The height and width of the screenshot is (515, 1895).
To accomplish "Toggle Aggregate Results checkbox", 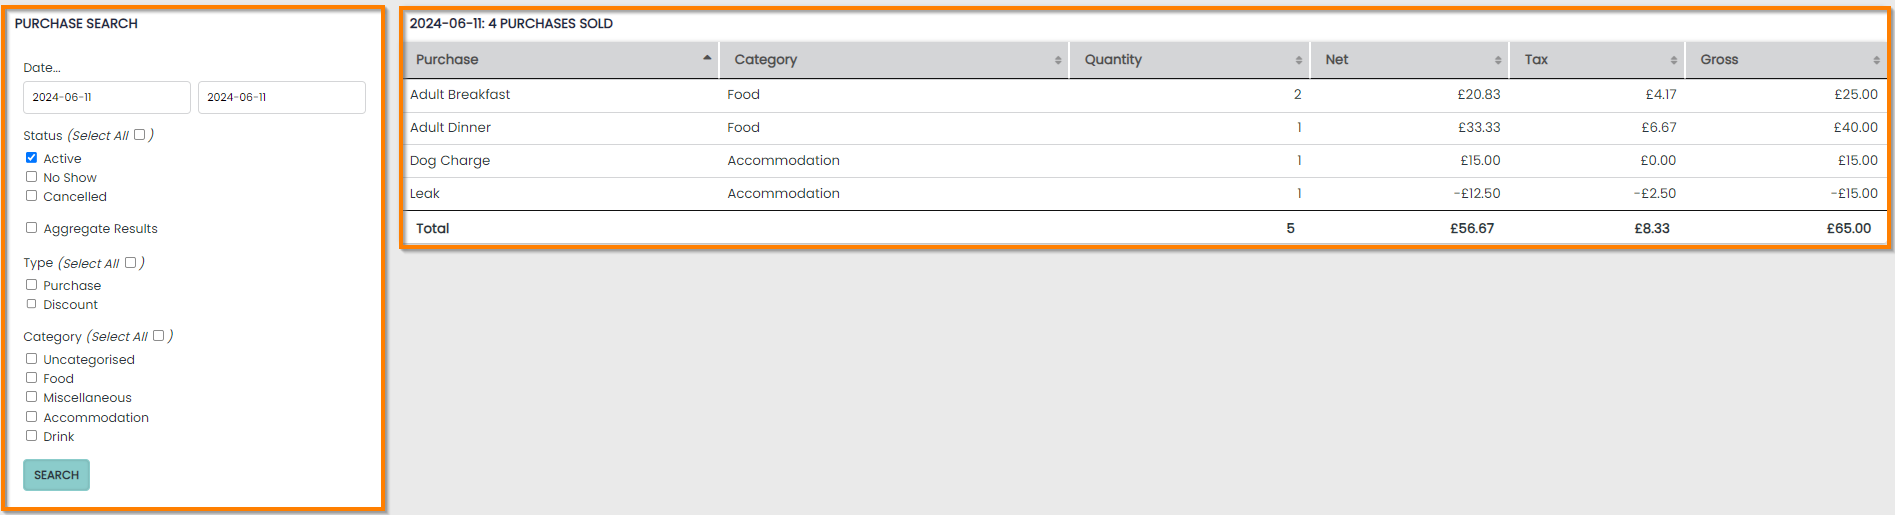I will point(32,228).
